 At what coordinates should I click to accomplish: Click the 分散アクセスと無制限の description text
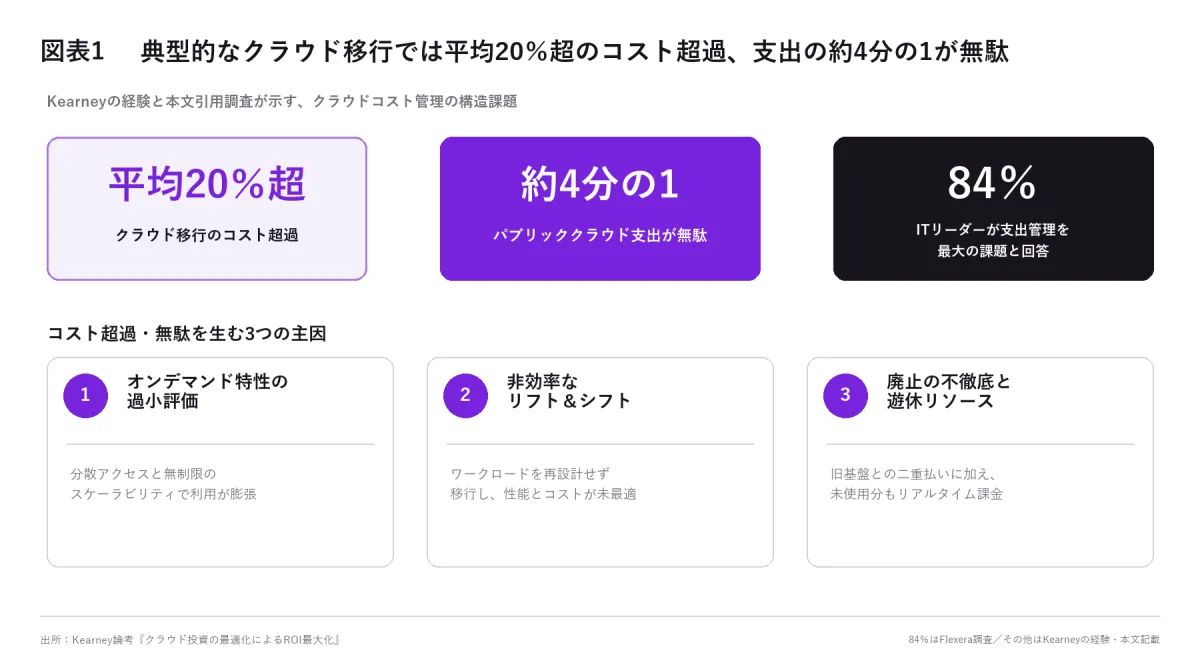[143, 474]
